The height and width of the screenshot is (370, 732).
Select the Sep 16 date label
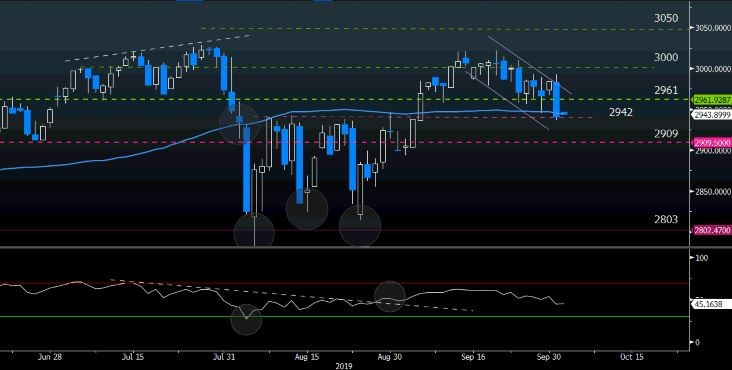[x=472, y=357]
